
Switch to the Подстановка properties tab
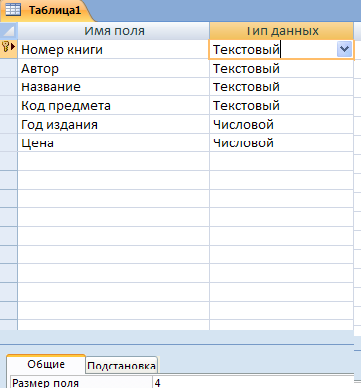[x=121, y=366]
